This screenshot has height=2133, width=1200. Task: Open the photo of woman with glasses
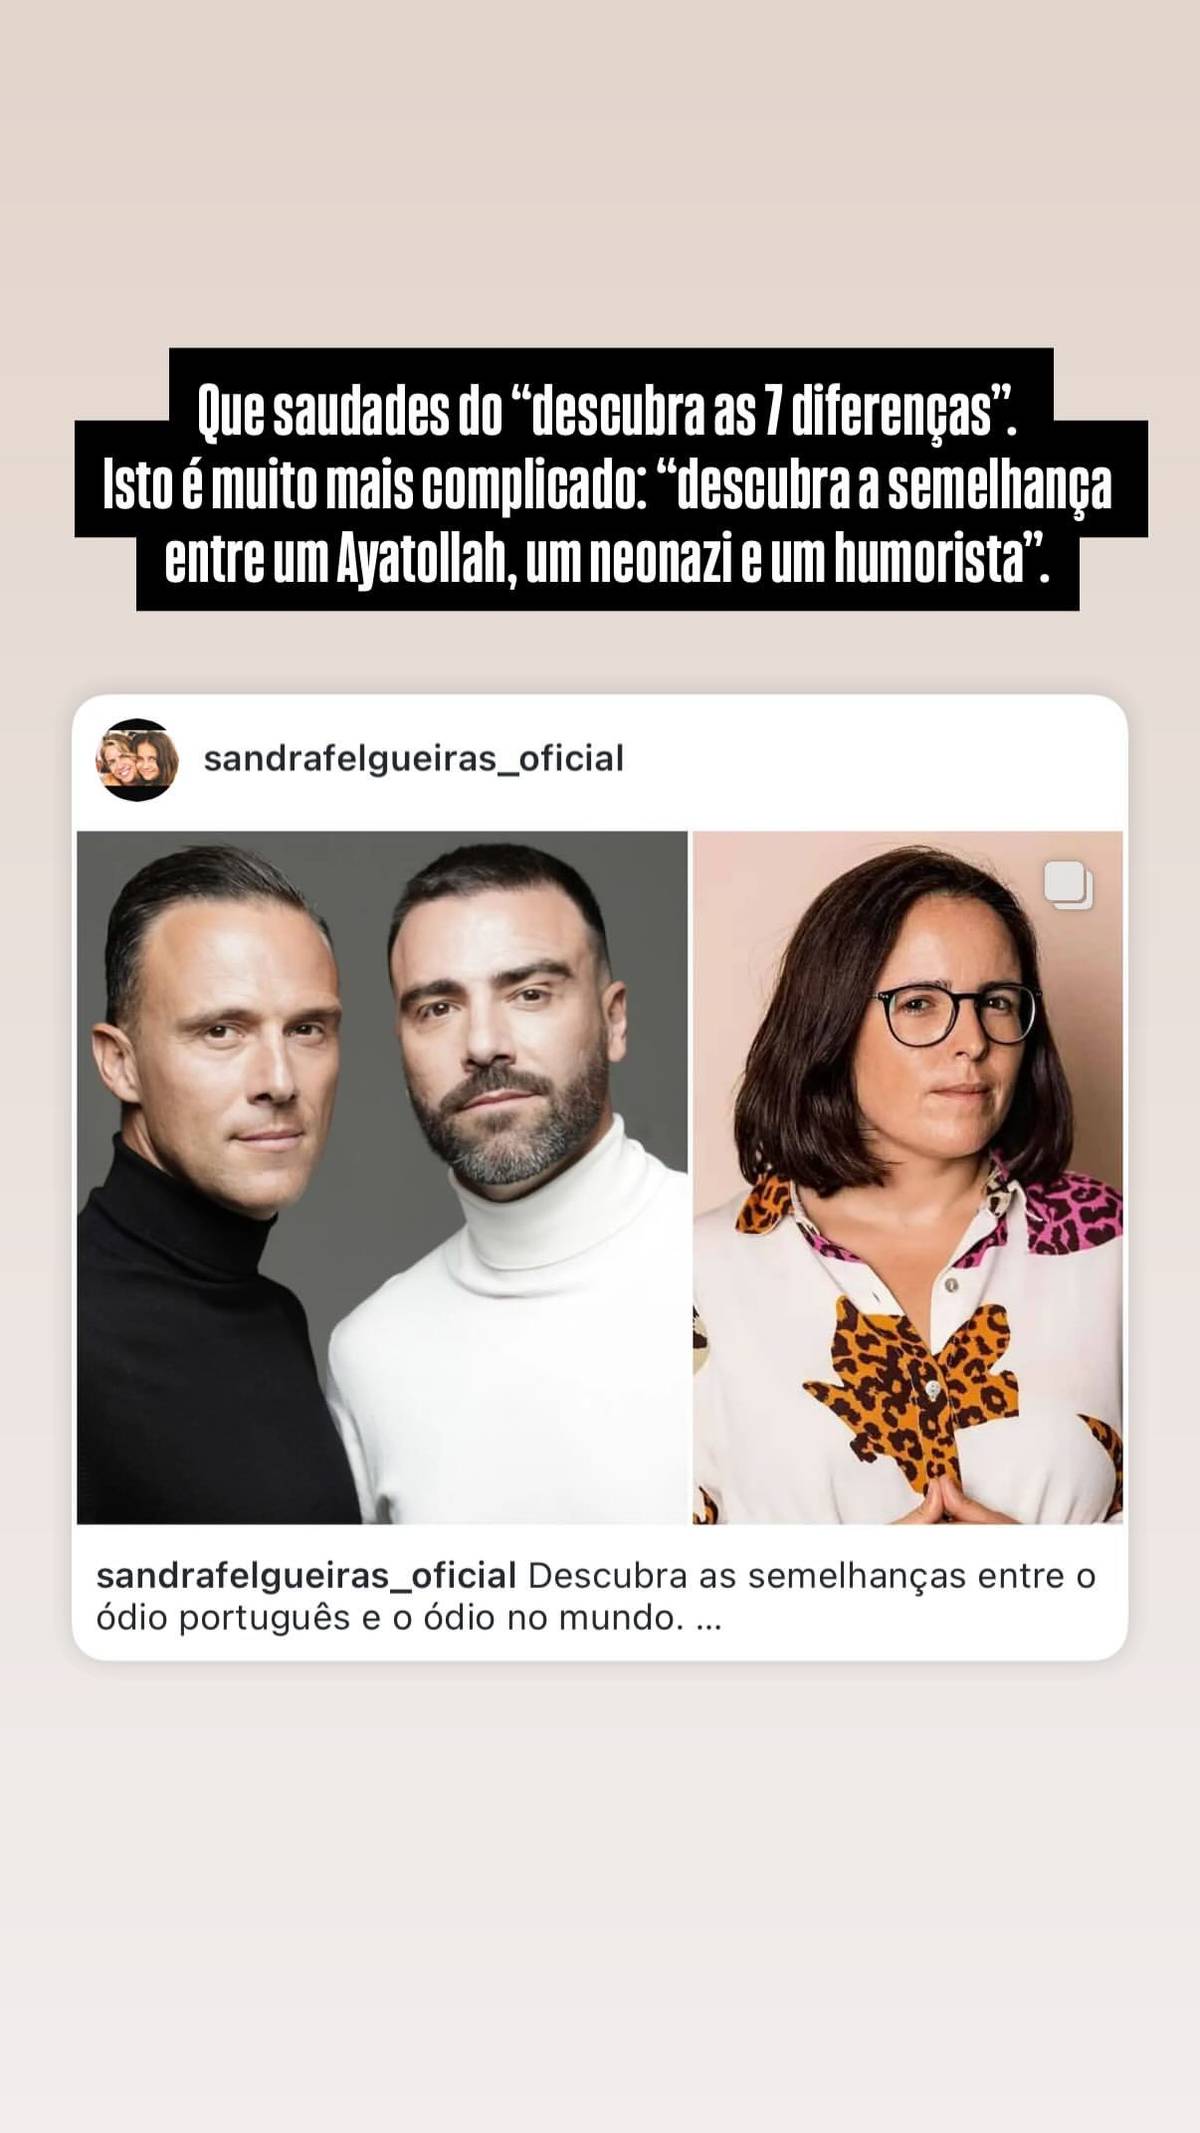[x=908, y=1177]
